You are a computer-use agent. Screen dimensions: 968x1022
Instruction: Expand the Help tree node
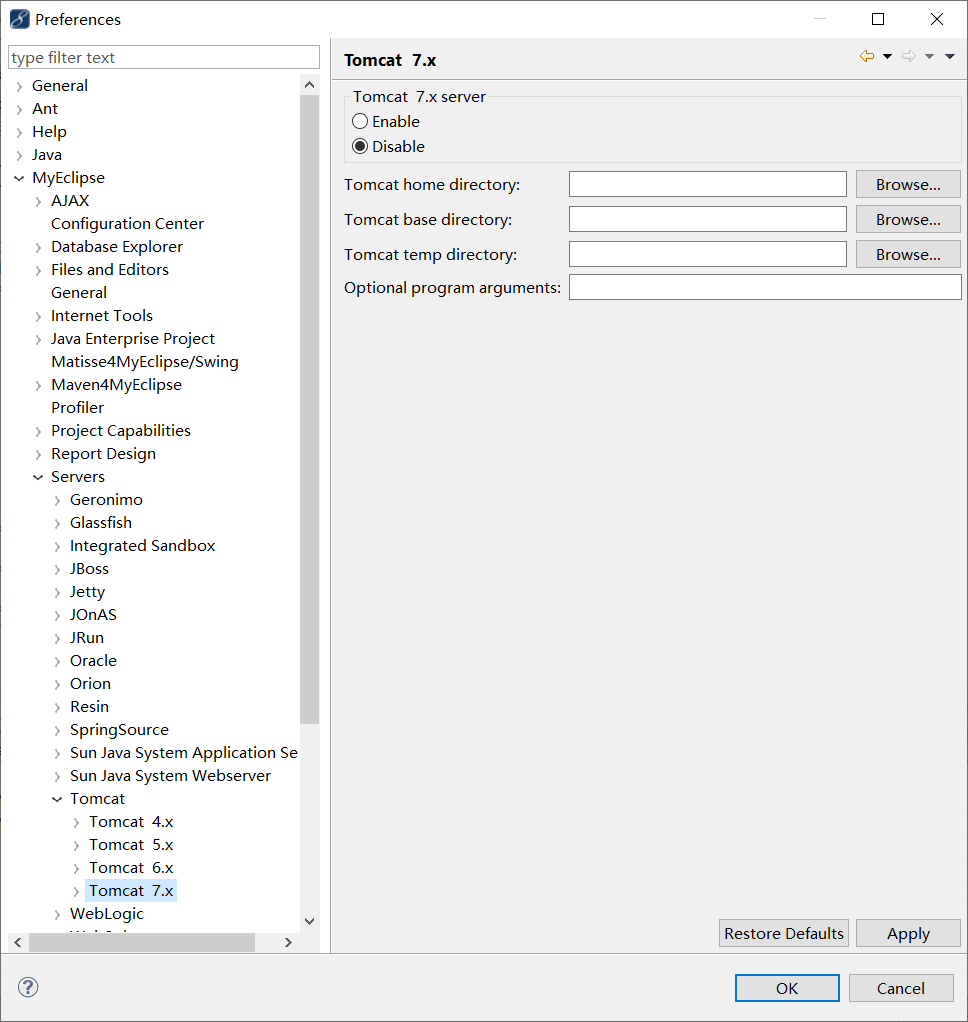click(20, 132)
